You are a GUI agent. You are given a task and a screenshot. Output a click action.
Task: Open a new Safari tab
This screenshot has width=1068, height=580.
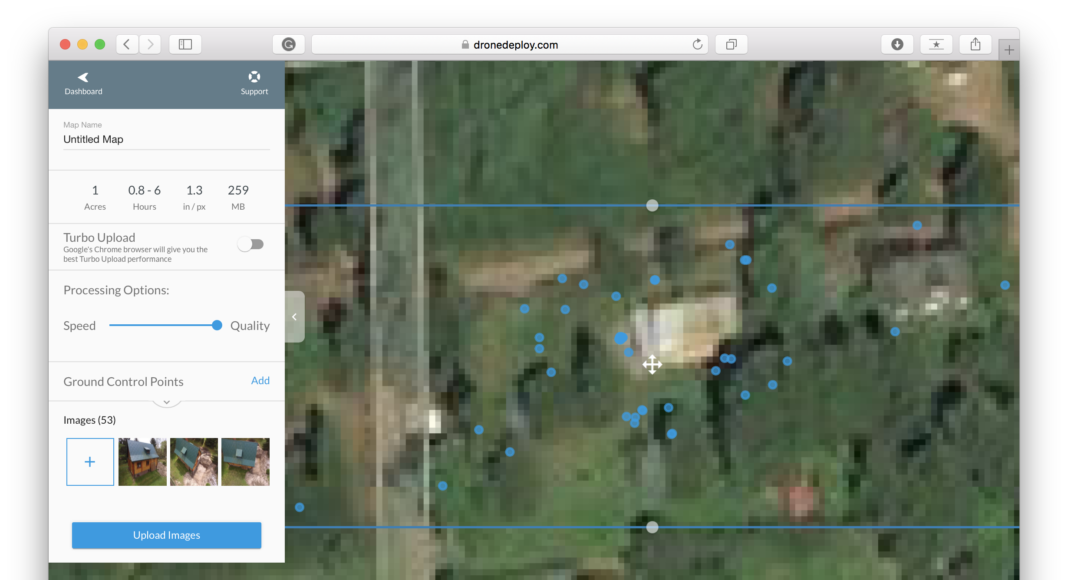1009,49
